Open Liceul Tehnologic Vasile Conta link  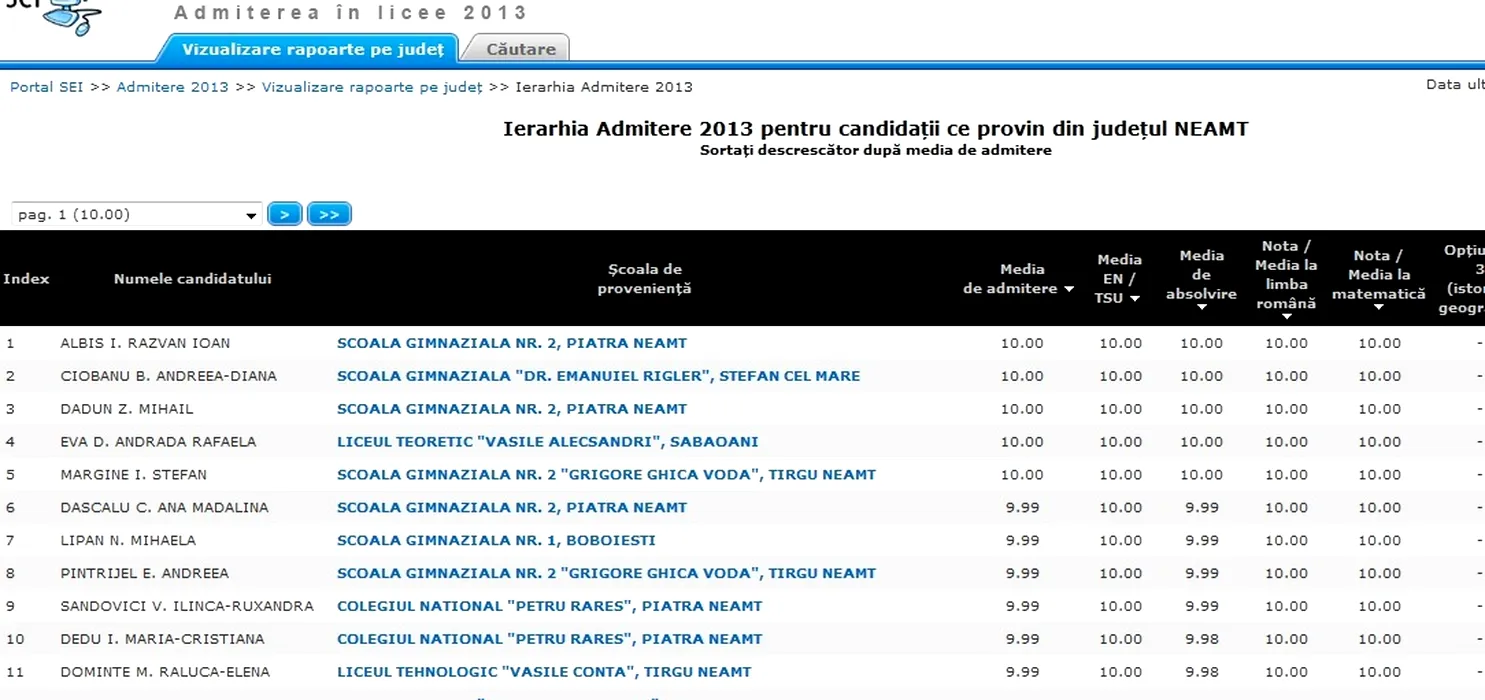(x=543, y=671)
